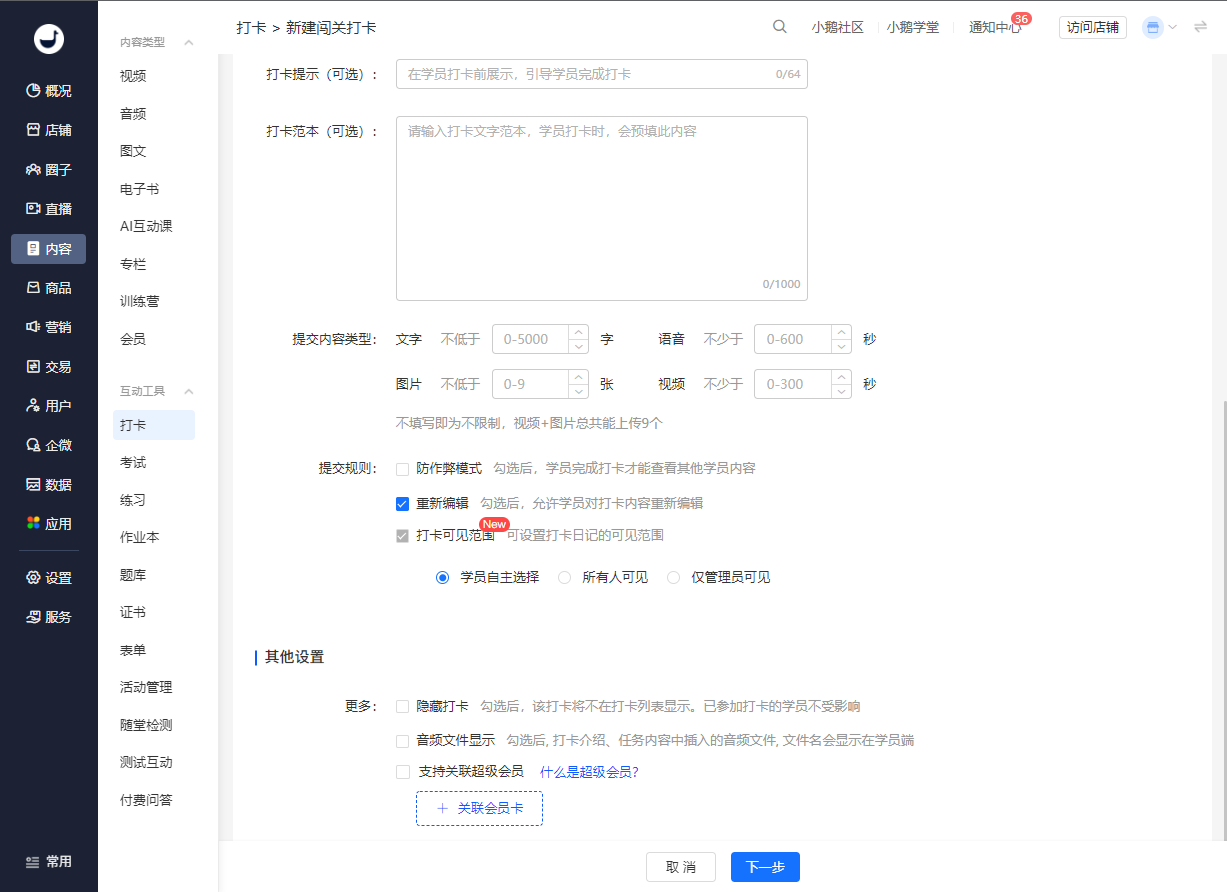Go to 训练营 menu item
1227x892 pixels.
[x=139, y=301]
